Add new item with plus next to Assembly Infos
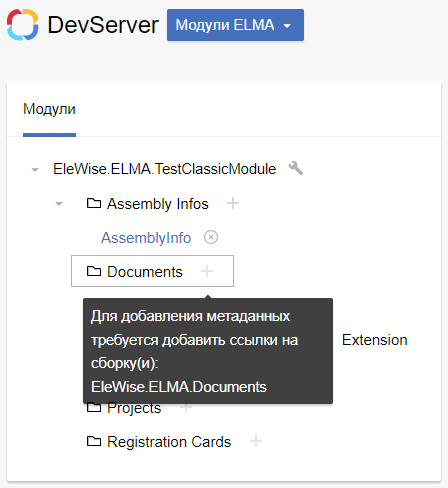 (233, 203)
